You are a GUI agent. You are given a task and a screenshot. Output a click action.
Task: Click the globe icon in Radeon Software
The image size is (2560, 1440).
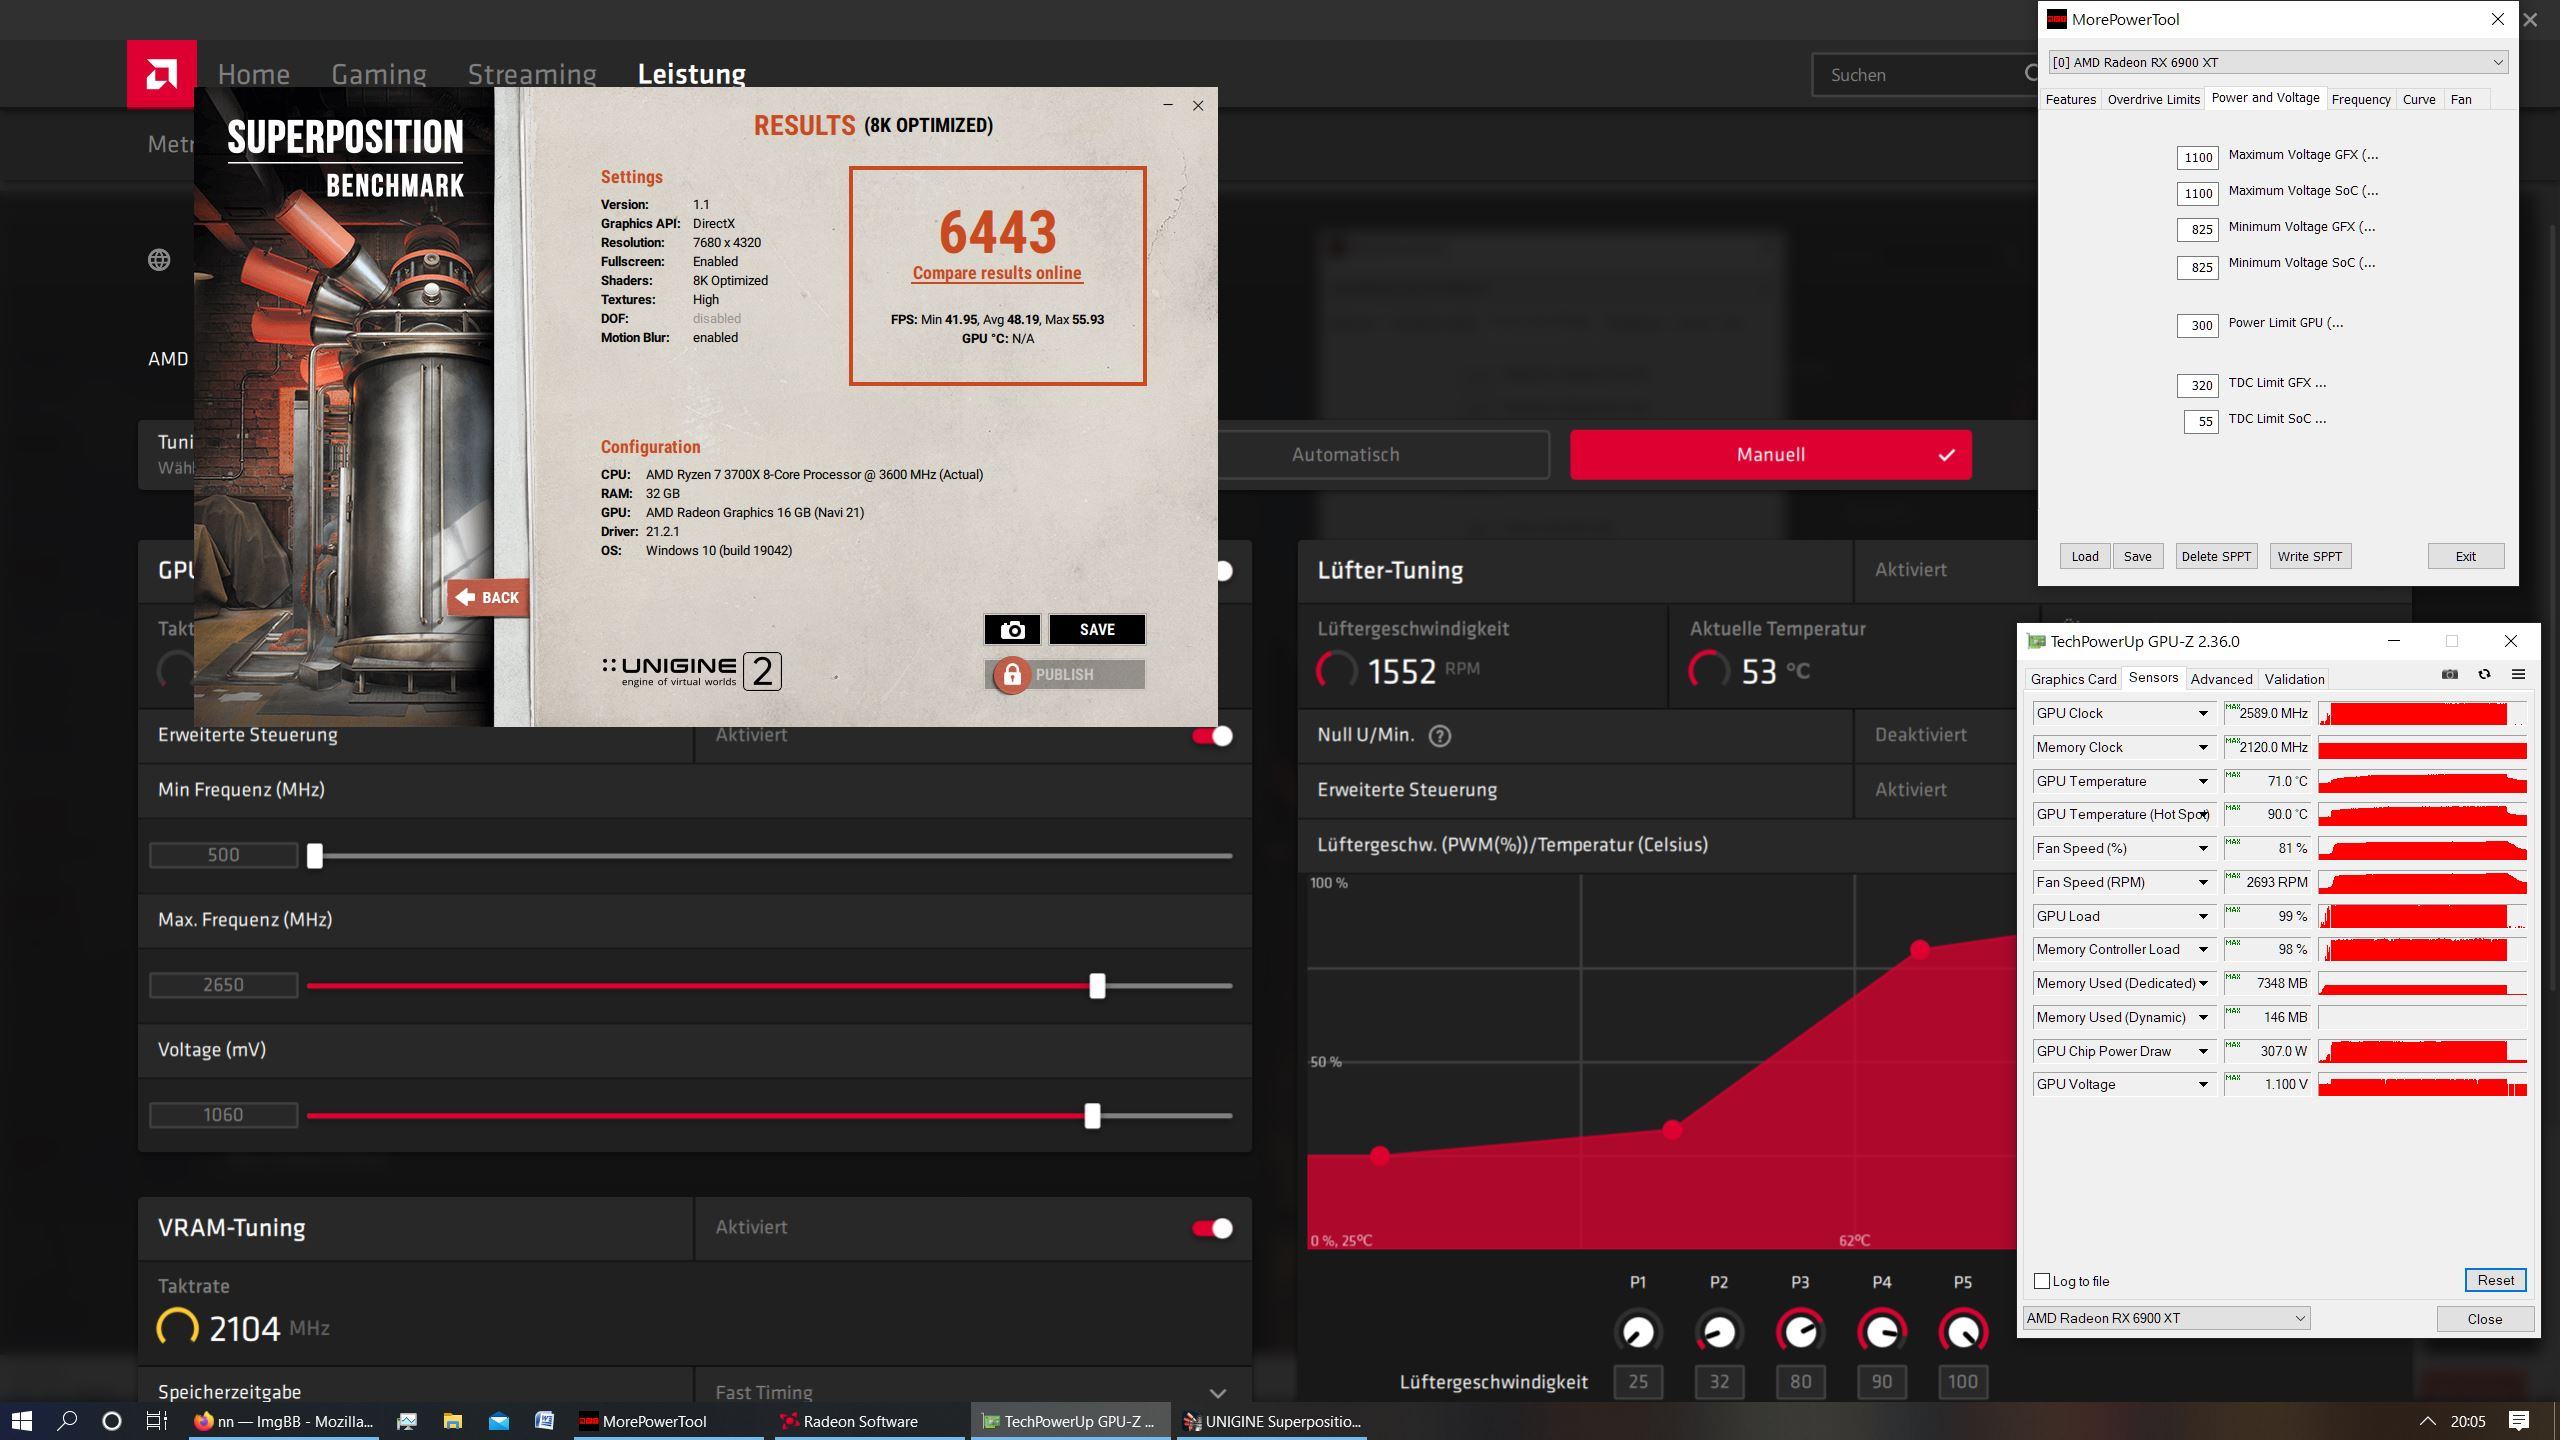(x=159, y=260)
